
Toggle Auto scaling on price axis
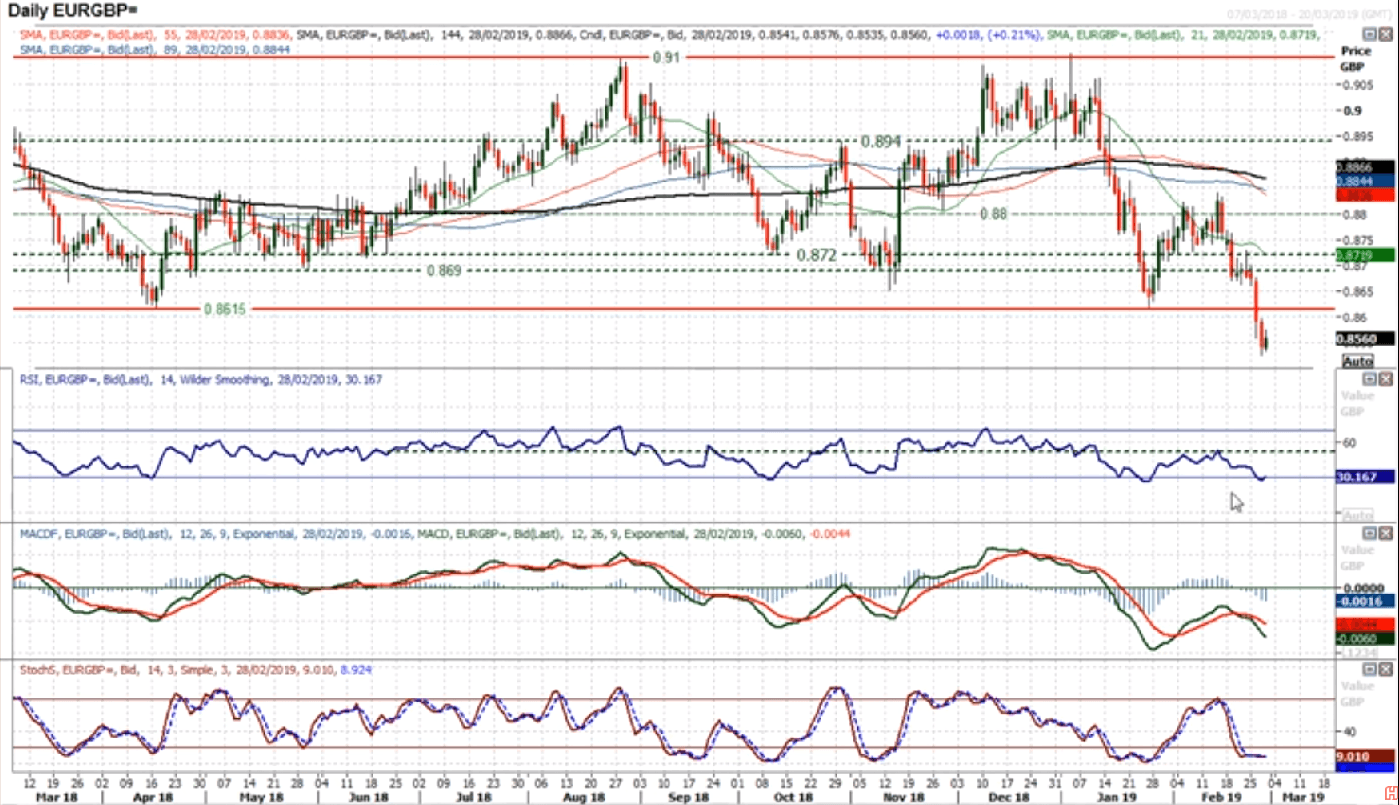(1357, 361)
